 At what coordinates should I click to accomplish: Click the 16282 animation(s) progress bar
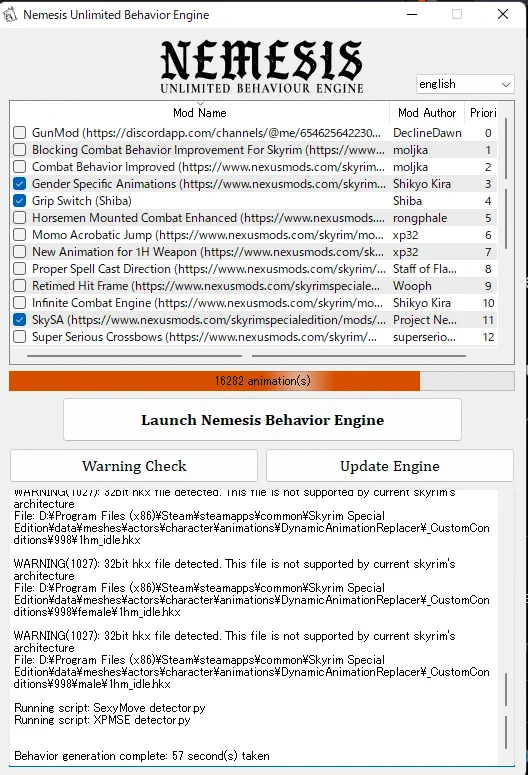point(262,381)
